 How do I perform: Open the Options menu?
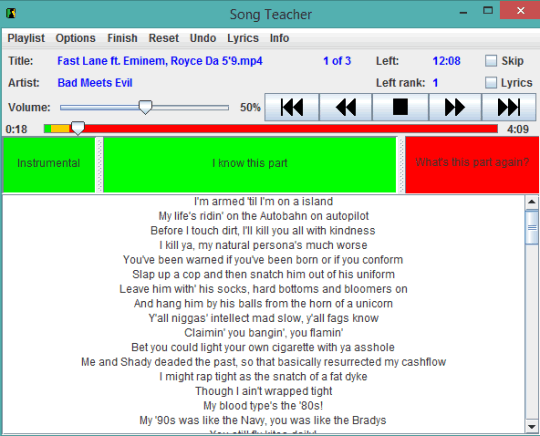click(75, 38)
